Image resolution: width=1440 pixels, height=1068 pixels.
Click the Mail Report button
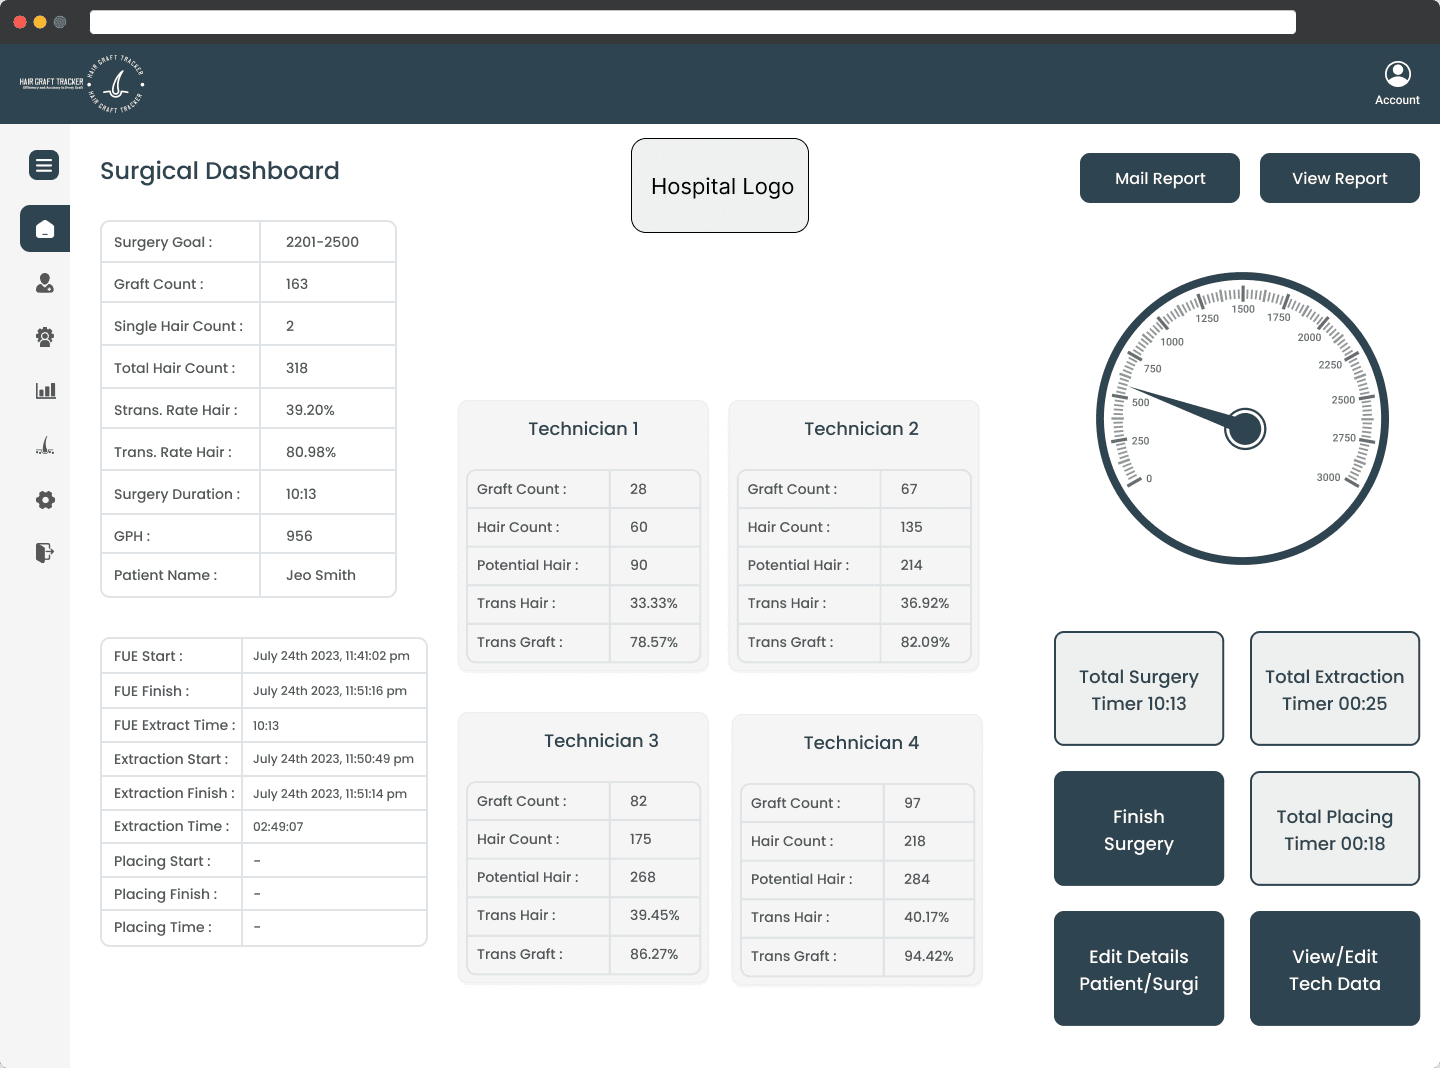(1159, 178)
